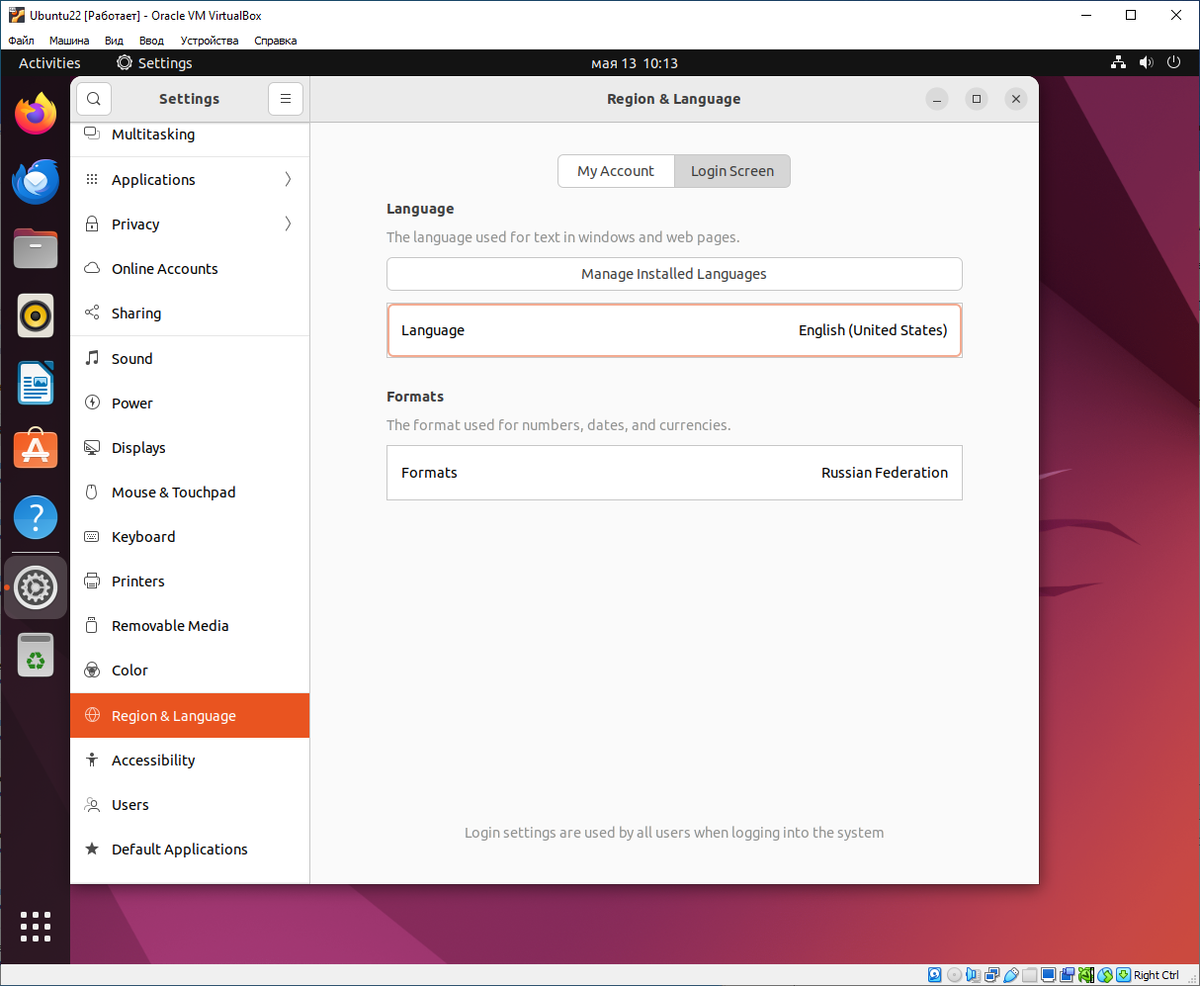This screenshot has width=1200, height=986.
Task: Click the power icon in top bar
Action: click(1174, 63)
